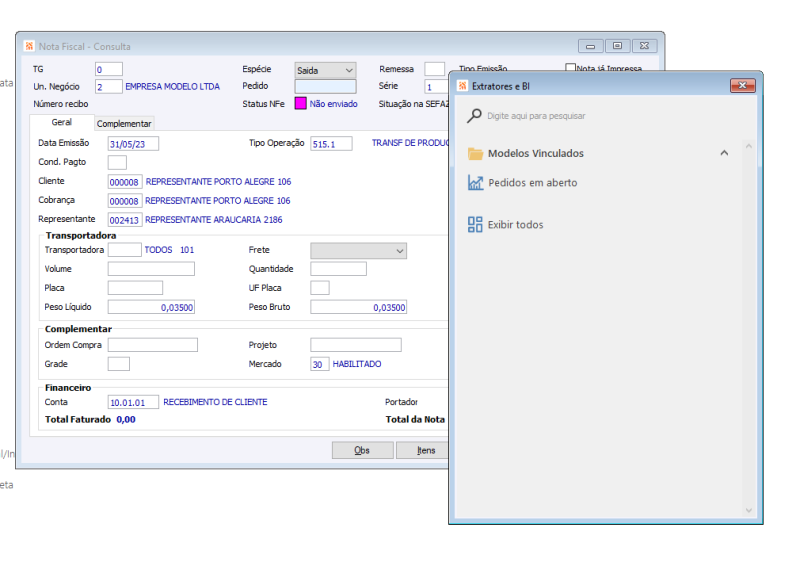This screenshot has height=570, width=800.
Task: Open the Pedidos em aberto chart icon
Action: [x=476, y=182]
